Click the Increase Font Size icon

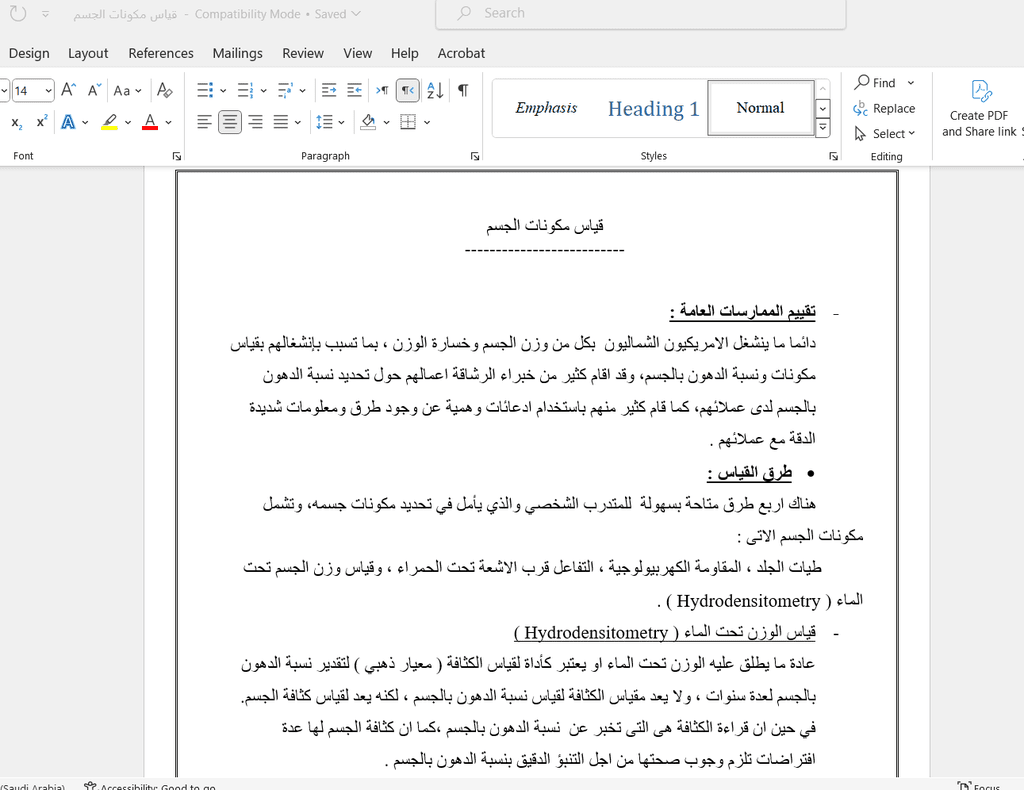pos(69,90)
